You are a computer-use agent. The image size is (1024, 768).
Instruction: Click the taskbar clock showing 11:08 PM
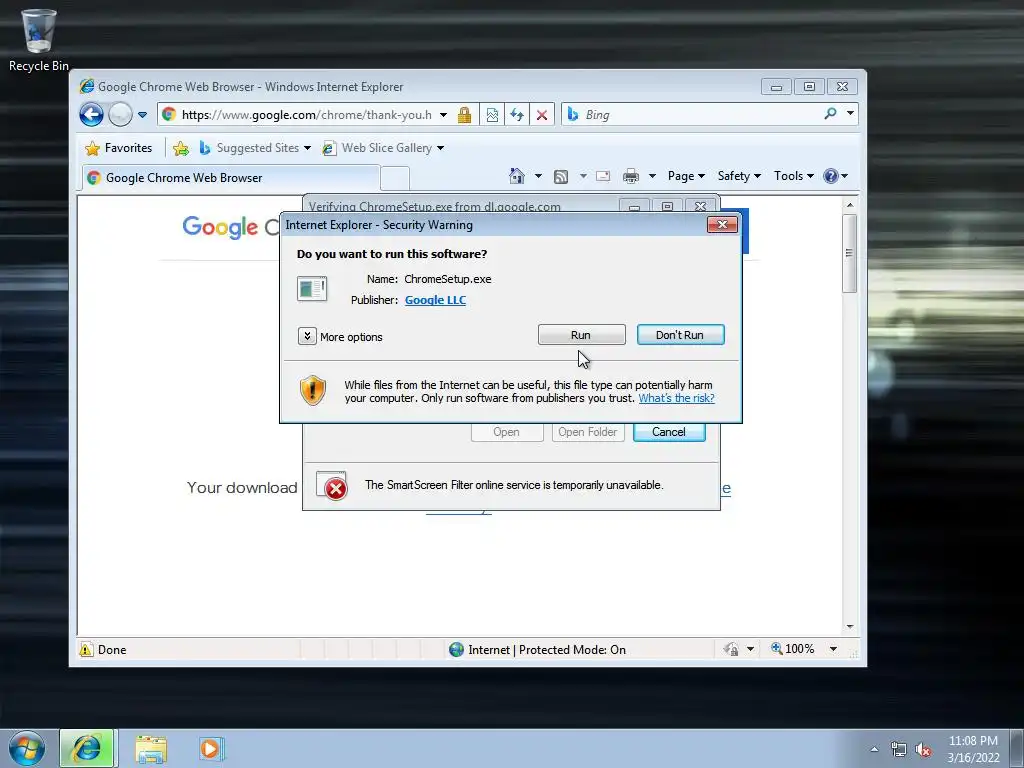(x=973, y=749)
